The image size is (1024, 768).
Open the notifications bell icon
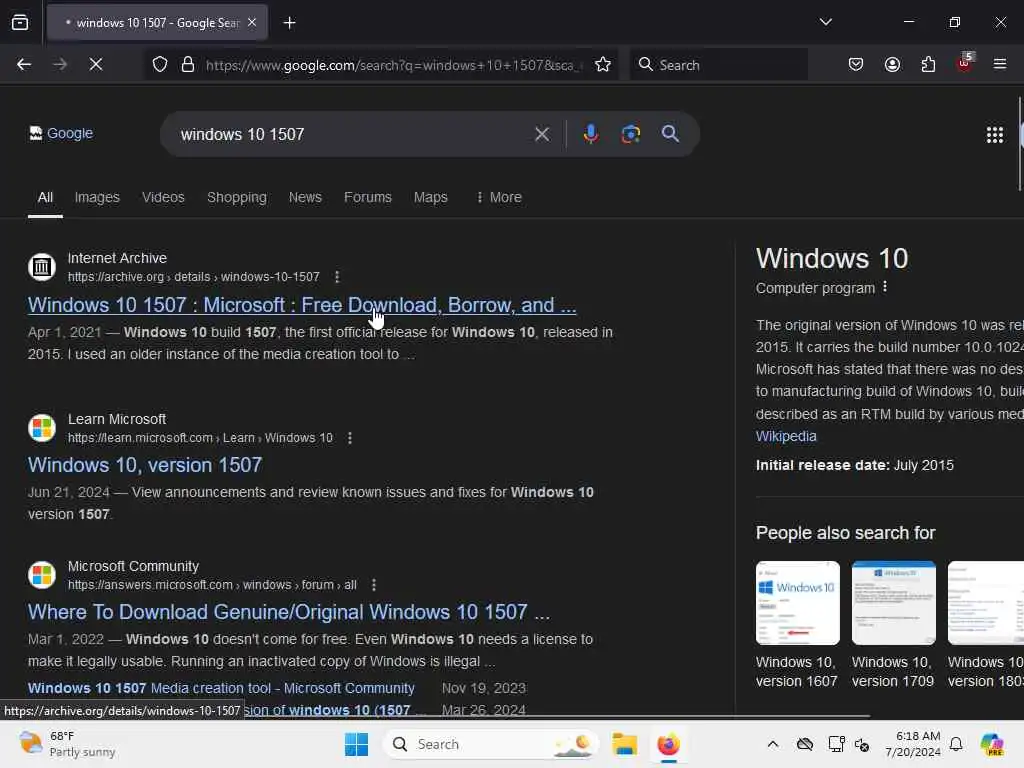[956, 744]
